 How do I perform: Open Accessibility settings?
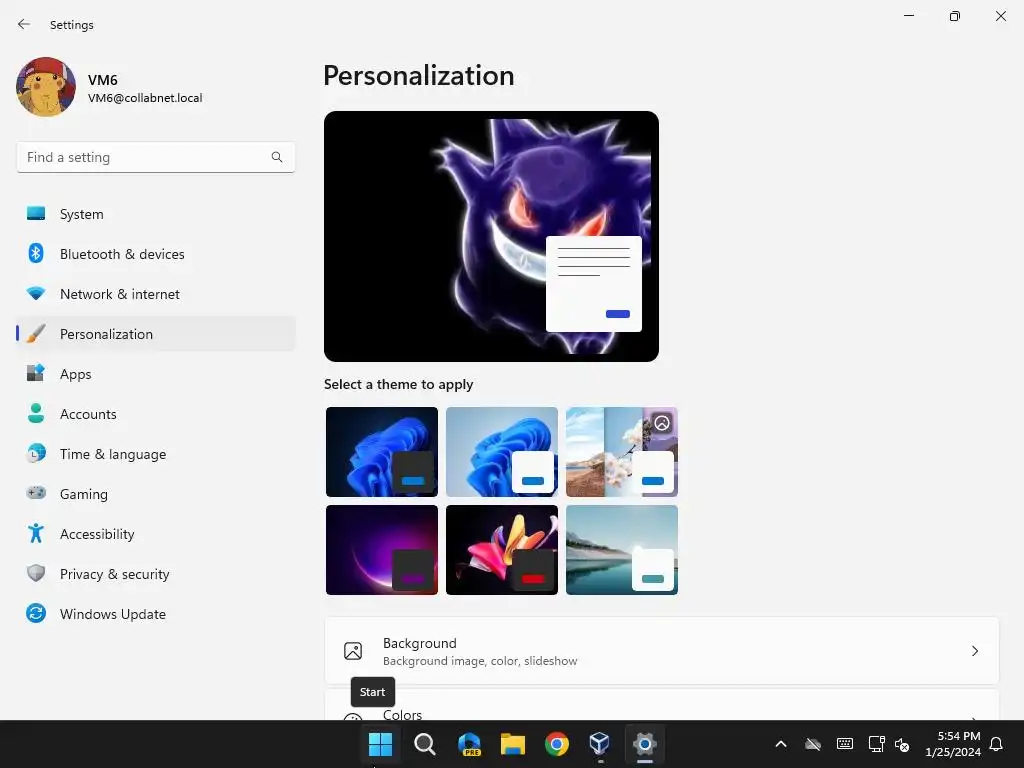pyautogui.click(x=155, y=534)
